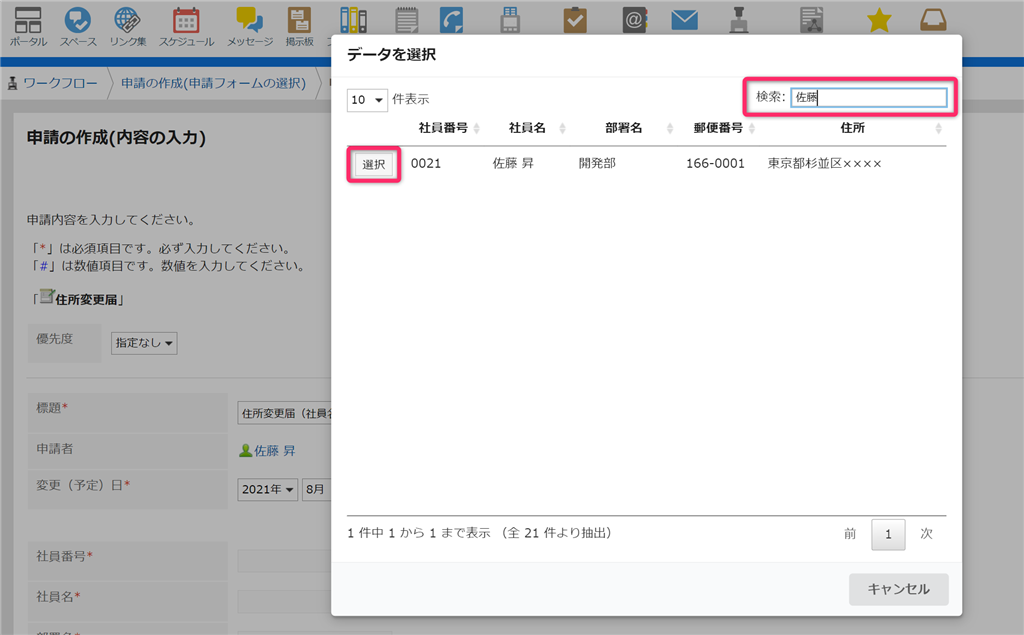Click the address book @ icon
1024x635 pixels.
634,20
